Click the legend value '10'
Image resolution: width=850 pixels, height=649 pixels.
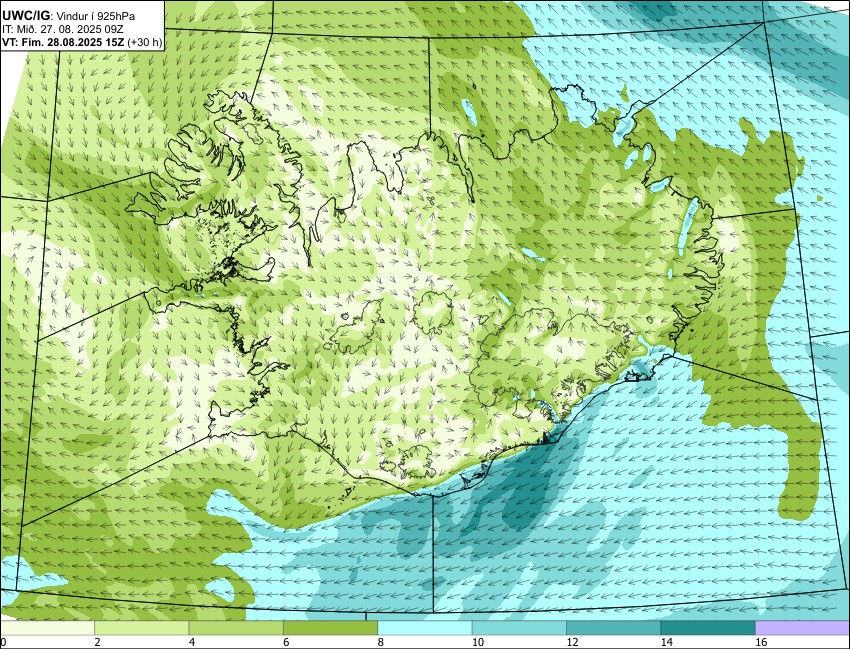coord(478,642)
